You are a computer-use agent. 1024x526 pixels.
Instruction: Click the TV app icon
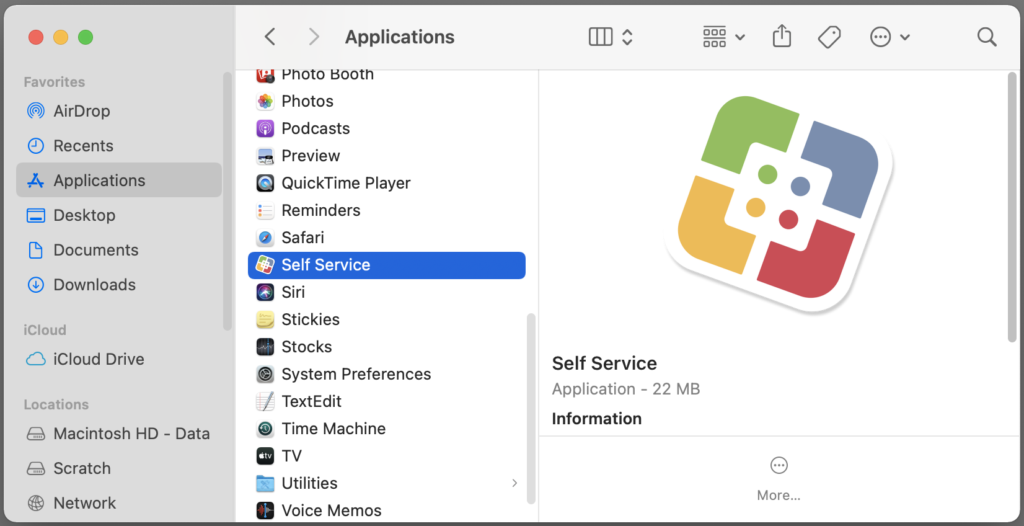tap(265, 456)
